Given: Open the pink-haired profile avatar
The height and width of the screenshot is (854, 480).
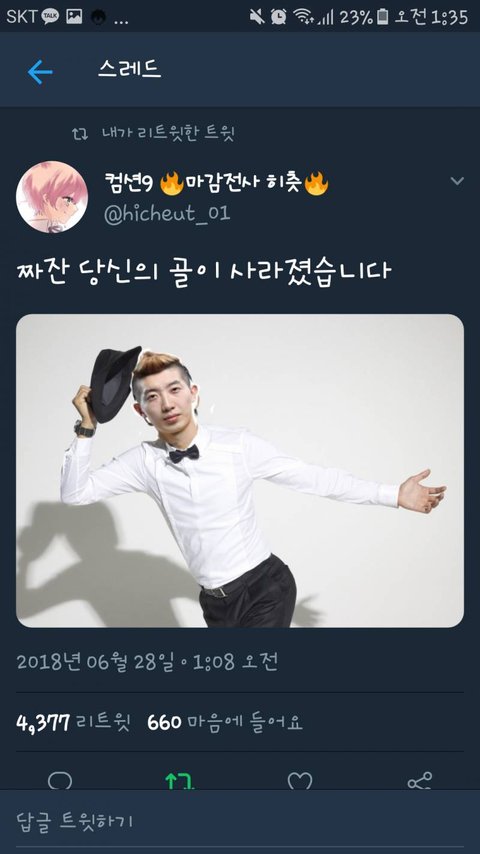Looking at the screenshot, I should 52,197.
